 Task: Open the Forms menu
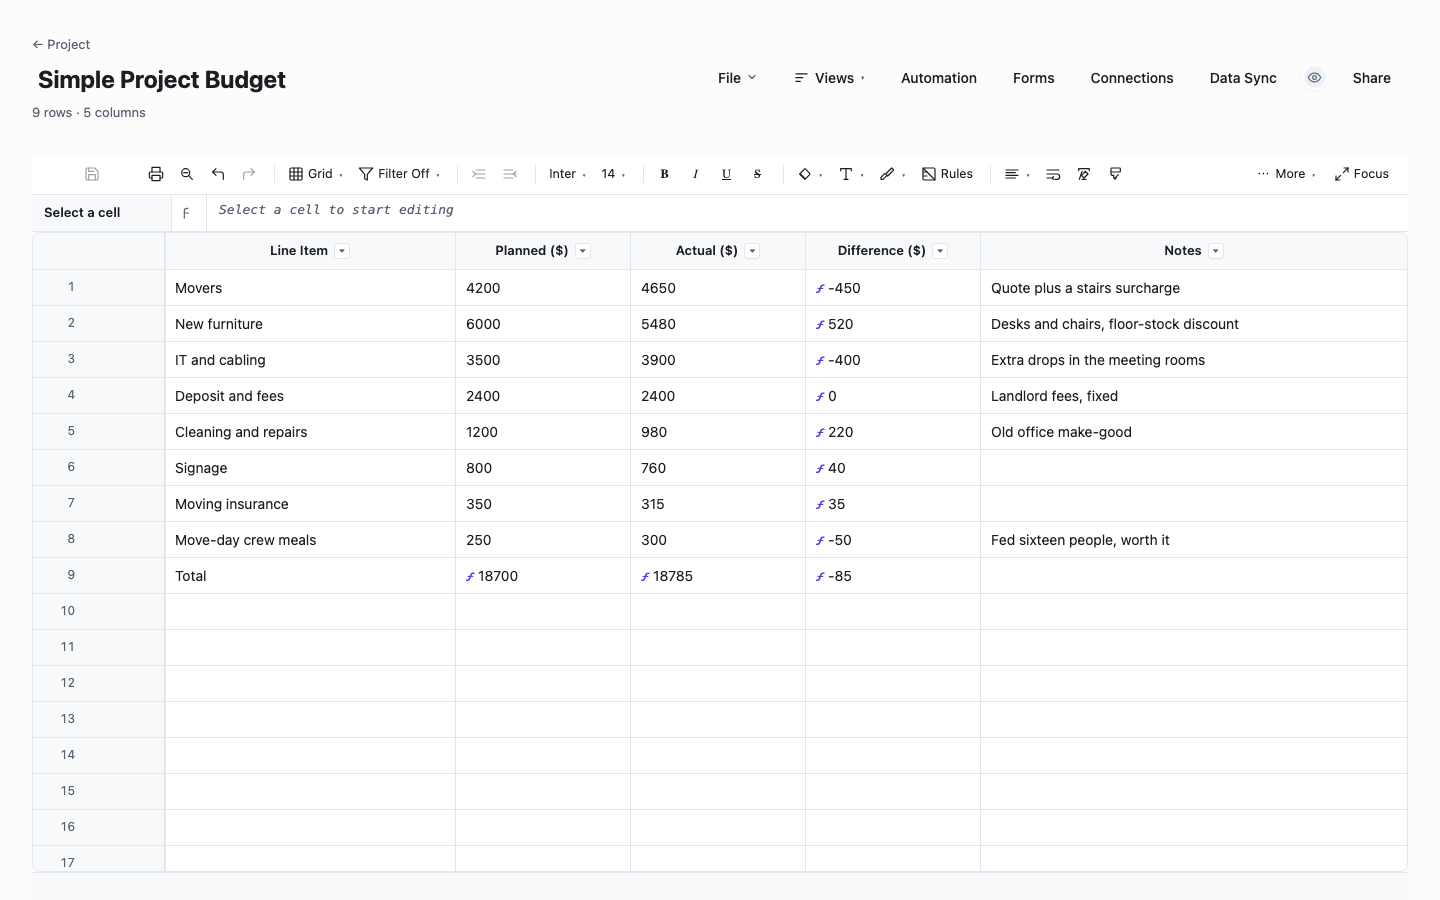point(1034,78)
